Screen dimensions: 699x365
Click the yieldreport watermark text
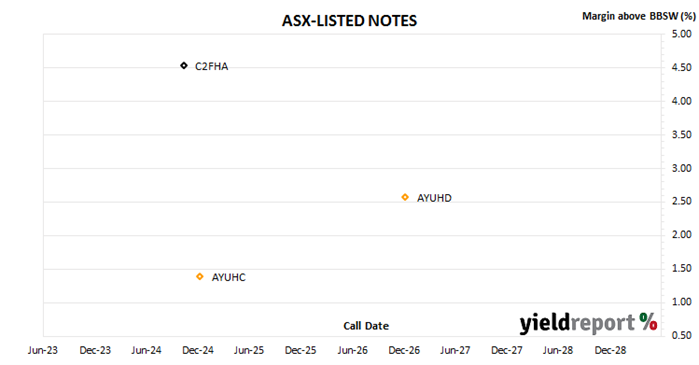[577, 323]
